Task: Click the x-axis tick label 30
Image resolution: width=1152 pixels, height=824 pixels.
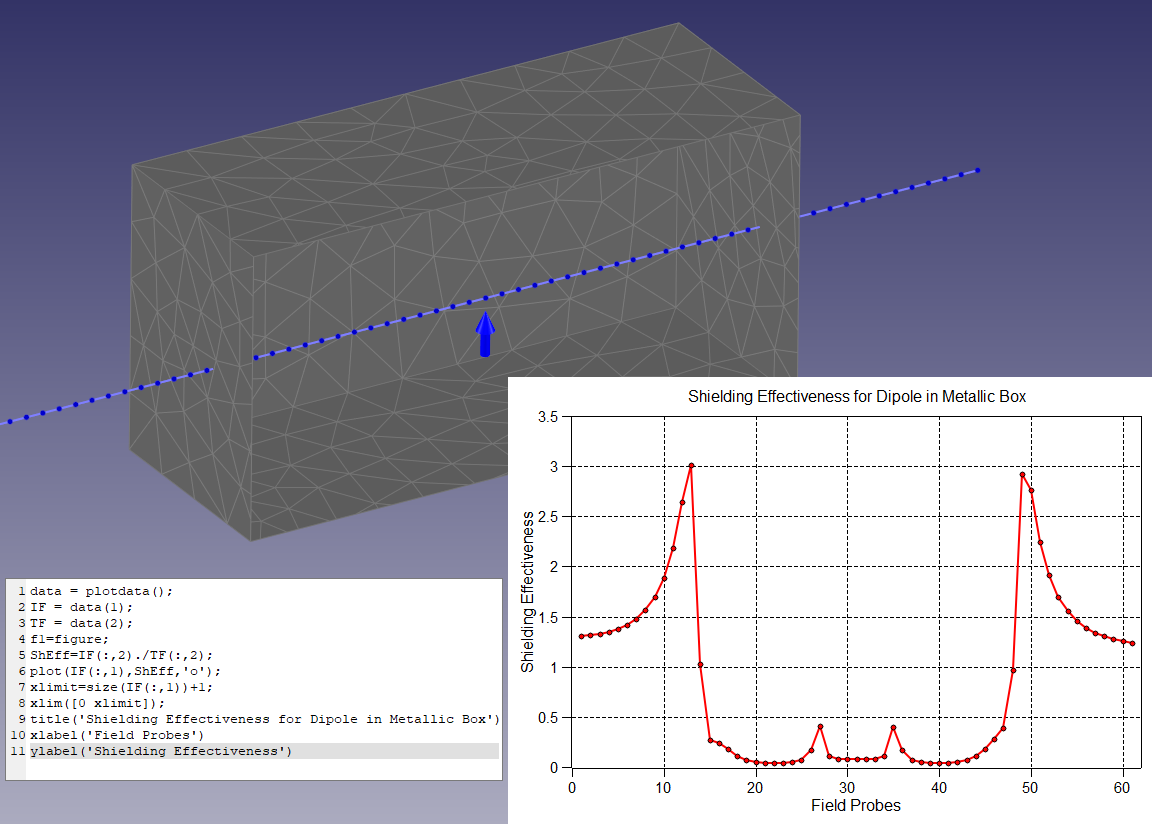Action: (x=847, y=786)
